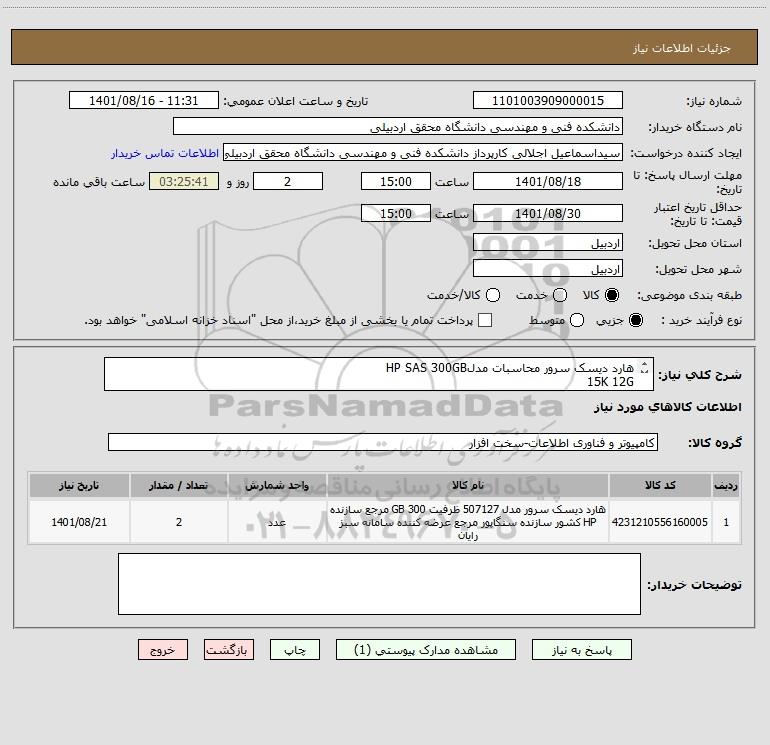Image resolution: width=770 pixels, height=745 pixels.
Task: Click the general description text area
Action: click(x=379, y=374)
